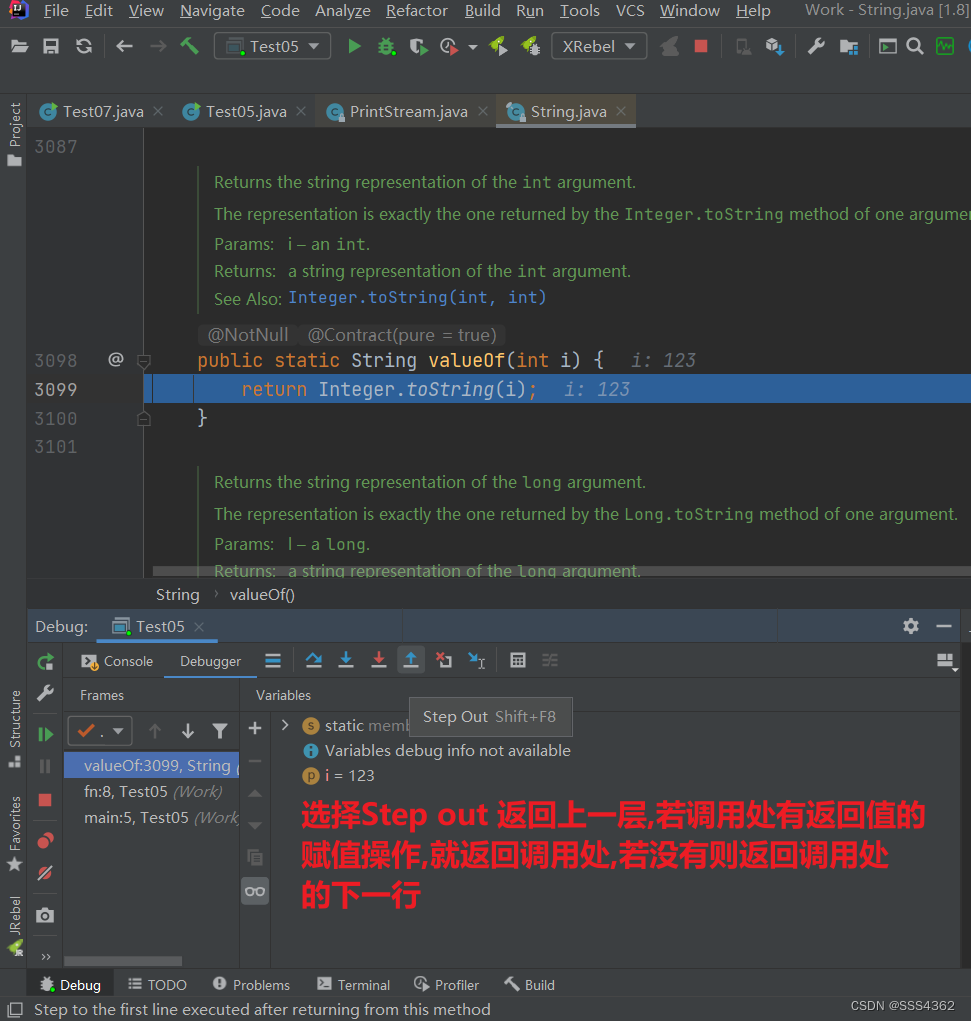Open the Evaluate Expression calculator icon
Image resolution: width=971 pixels, height=1021 pixels.
pos(517,660)
